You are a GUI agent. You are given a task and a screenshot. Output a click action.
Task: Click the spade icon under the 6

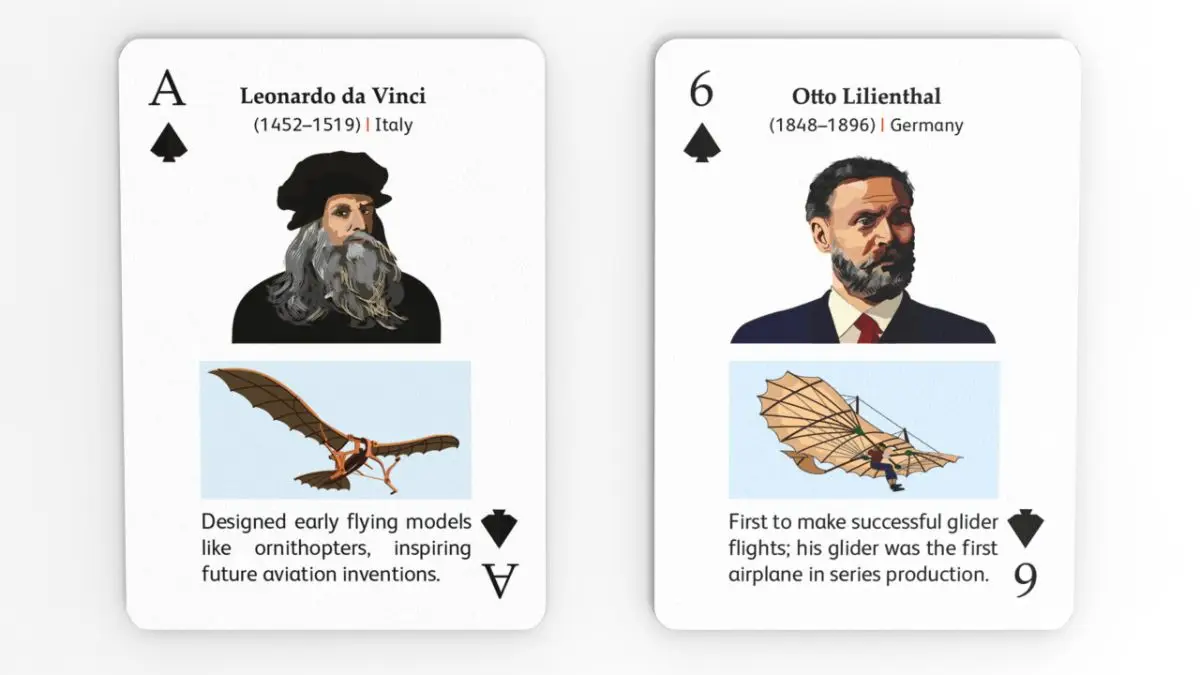(702, 141)
